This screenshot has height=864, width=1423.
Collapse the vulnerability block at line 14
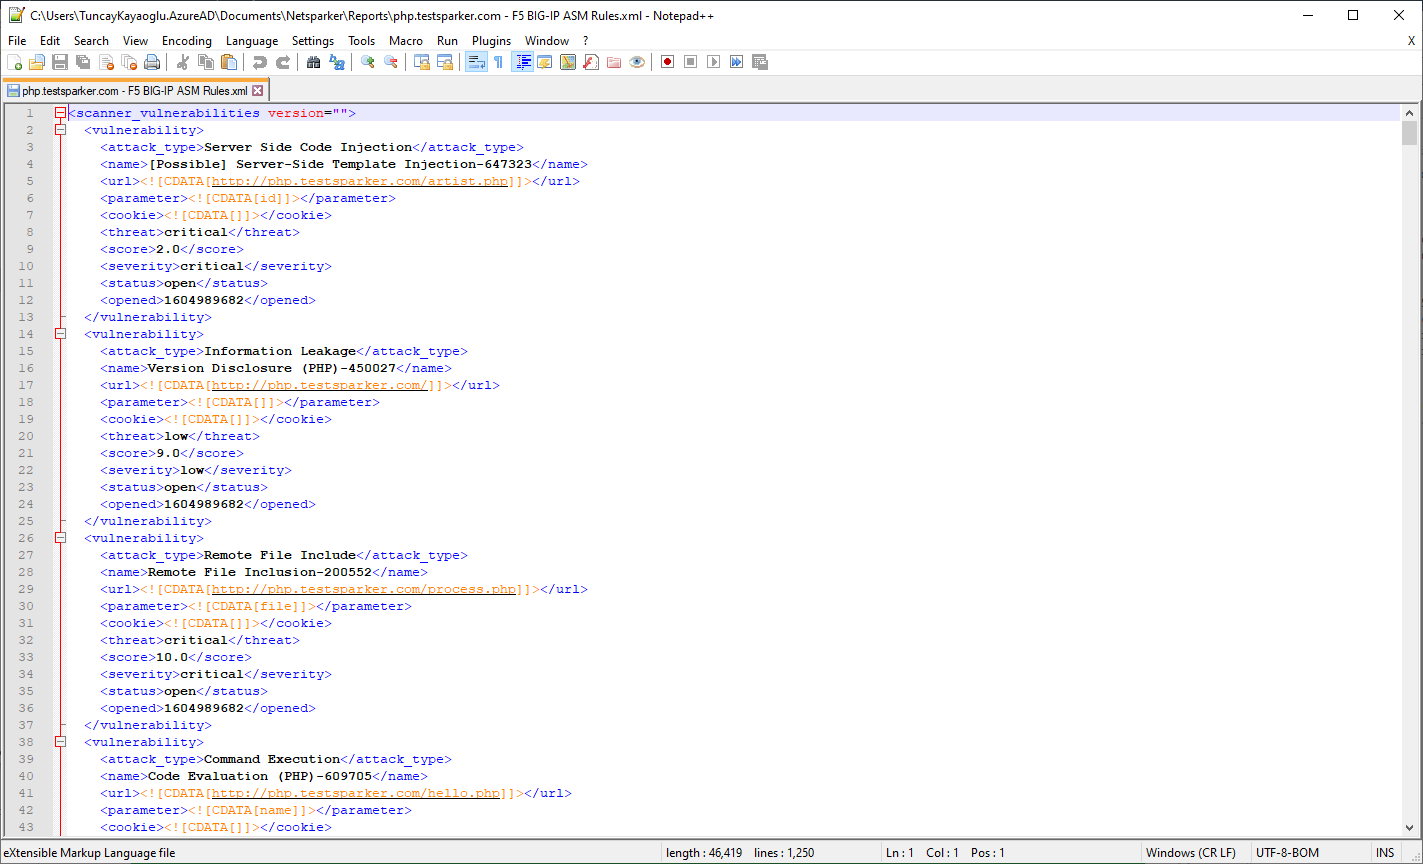click(x=59, y=334)
